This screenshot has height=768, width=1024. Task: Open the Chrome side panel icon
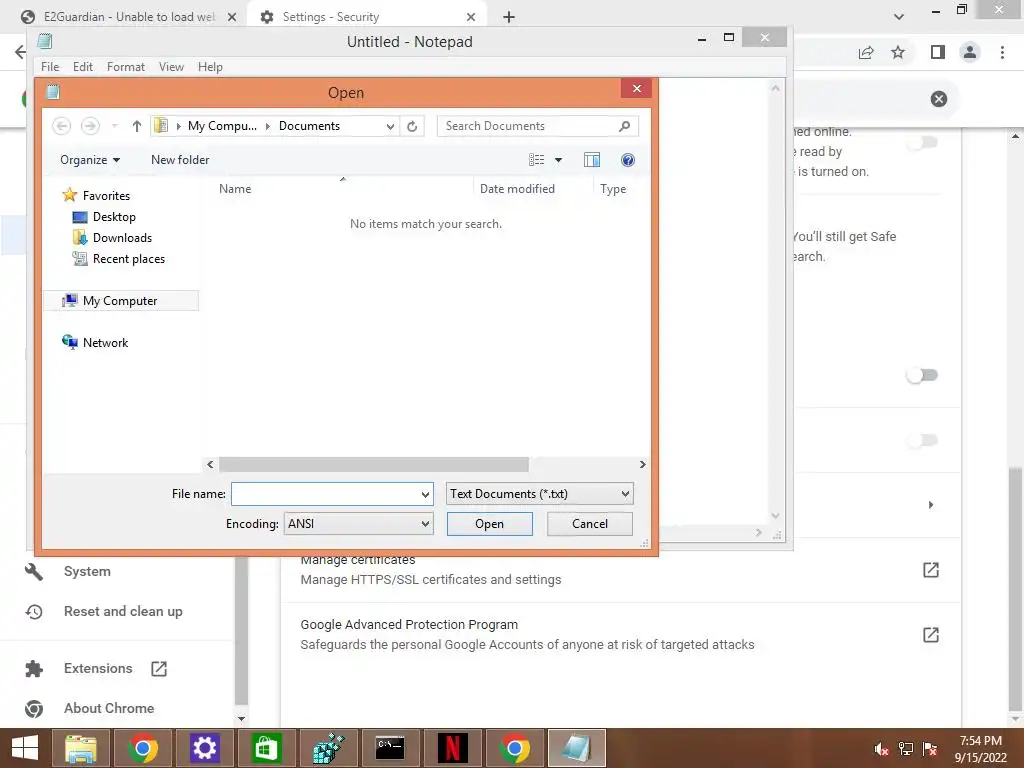tap(938, 52)
